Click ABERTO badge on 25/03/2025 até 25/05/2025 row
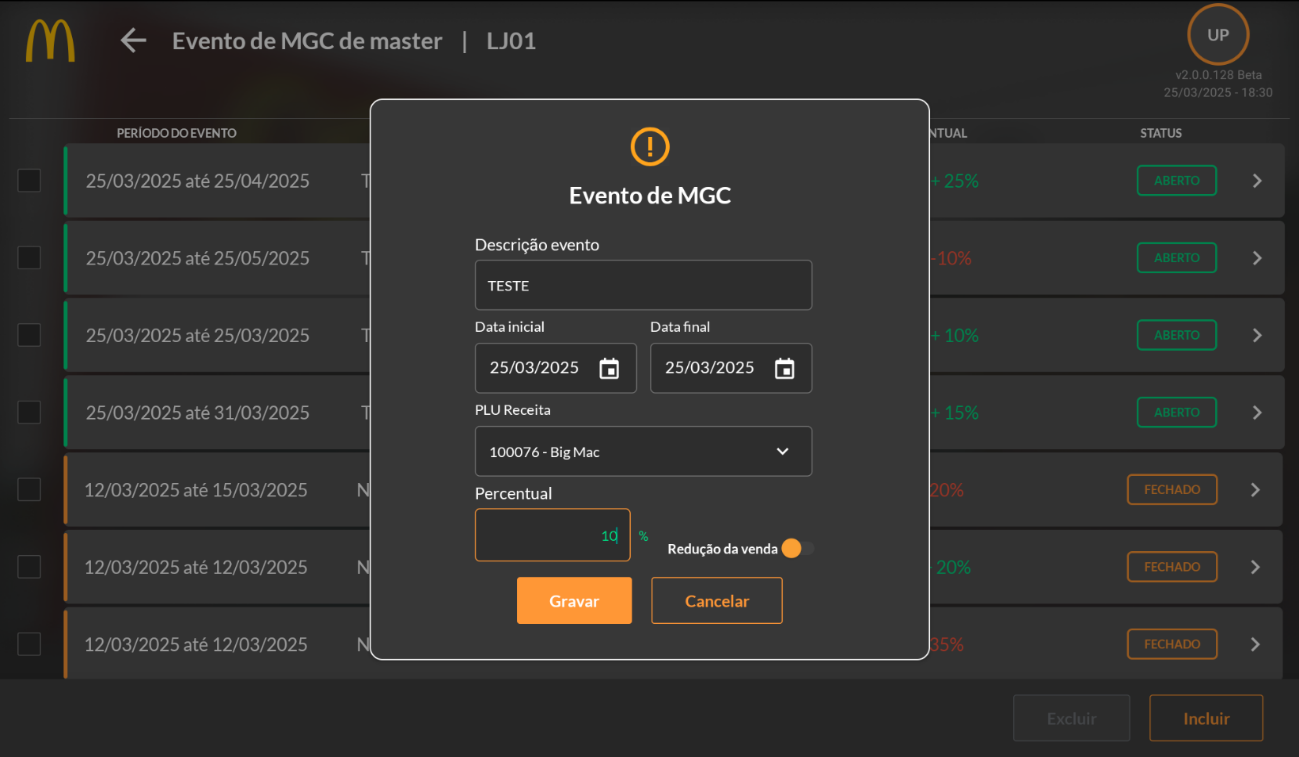 (1177, 258)
